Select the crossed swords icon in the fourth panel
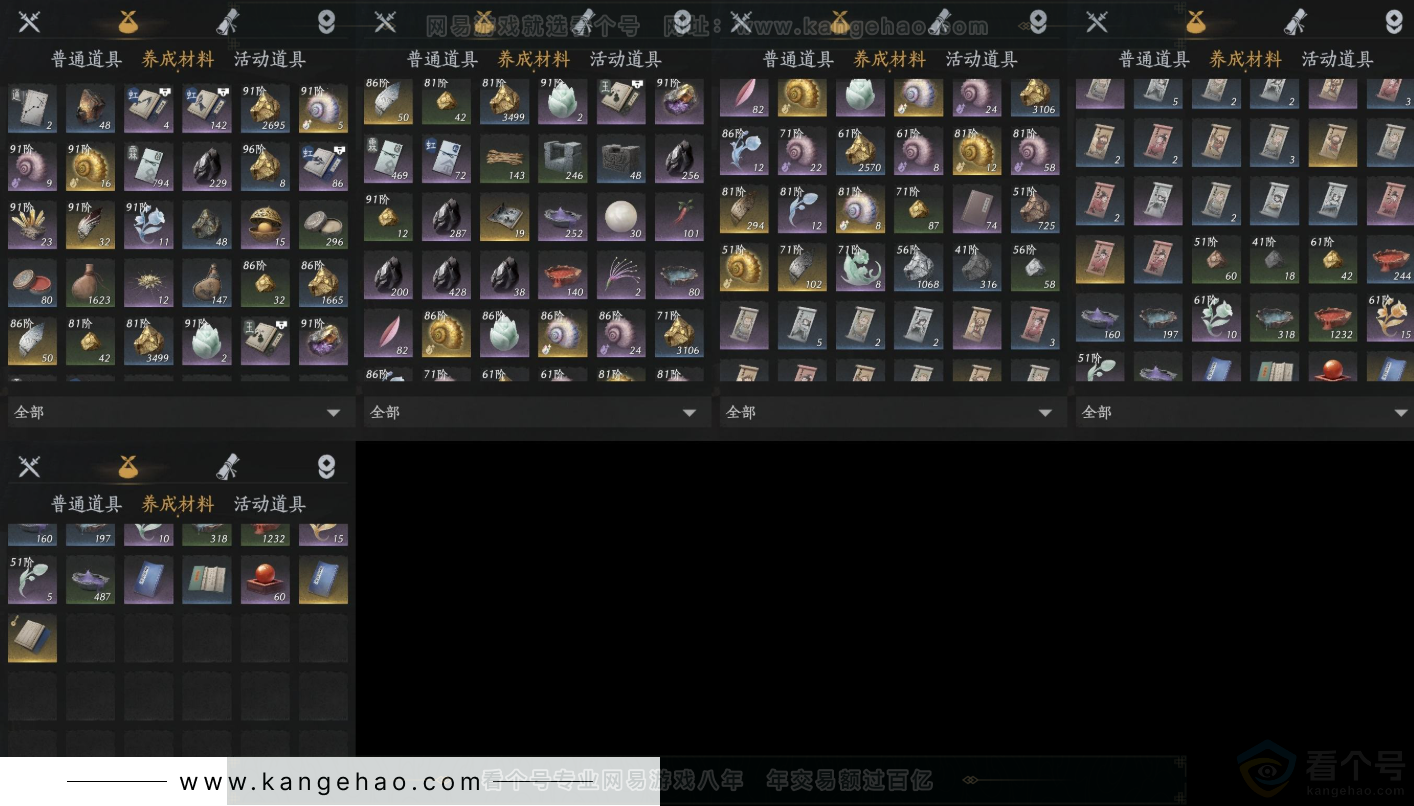 point(1097,20)
